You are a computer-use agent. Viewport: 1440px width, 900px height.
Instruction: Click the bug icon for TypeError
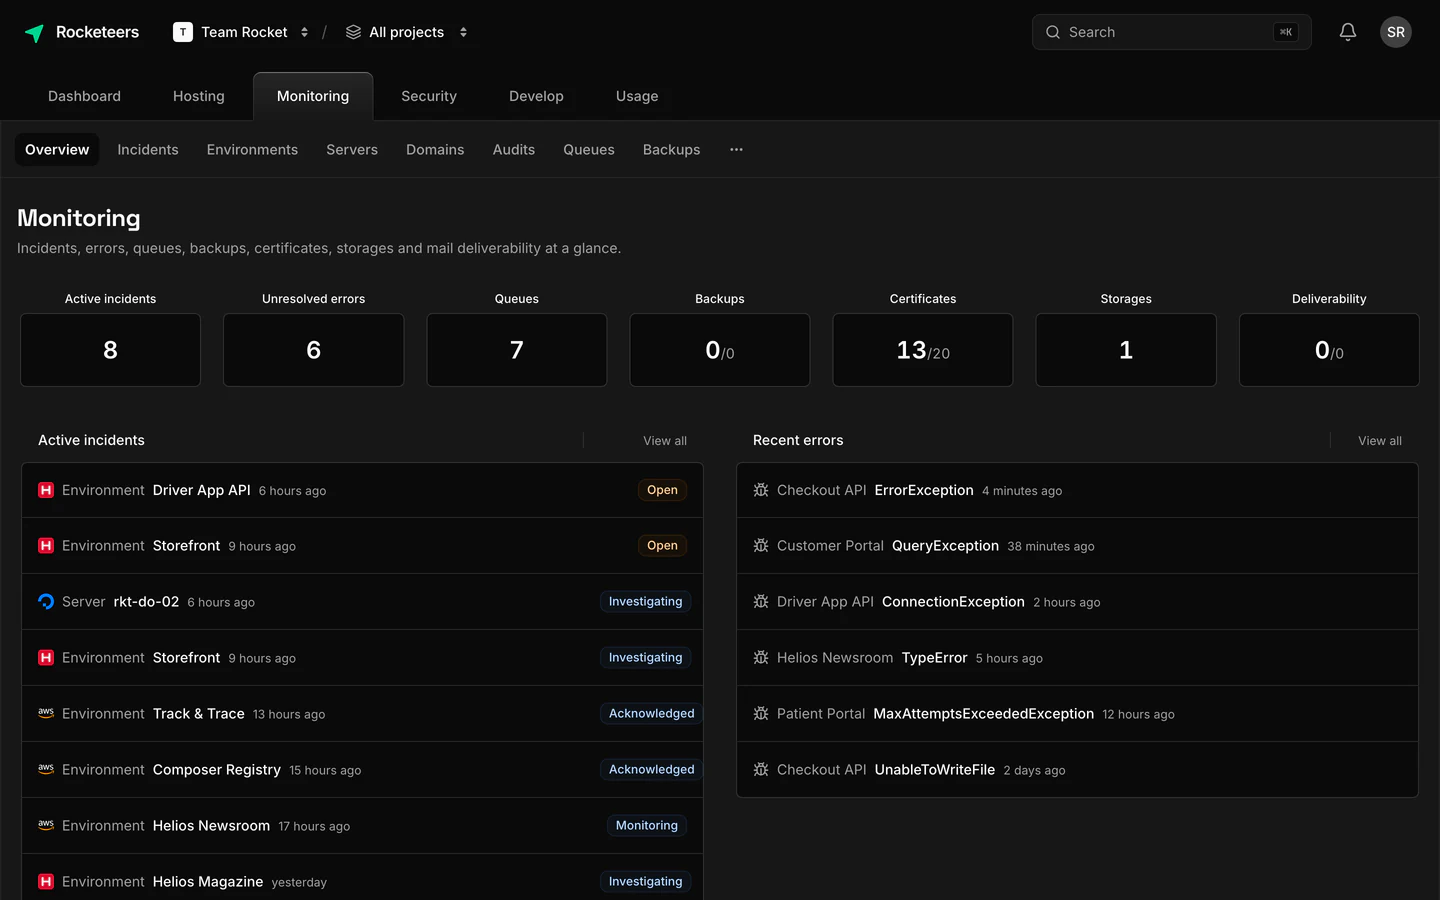[x=761, y=657]
